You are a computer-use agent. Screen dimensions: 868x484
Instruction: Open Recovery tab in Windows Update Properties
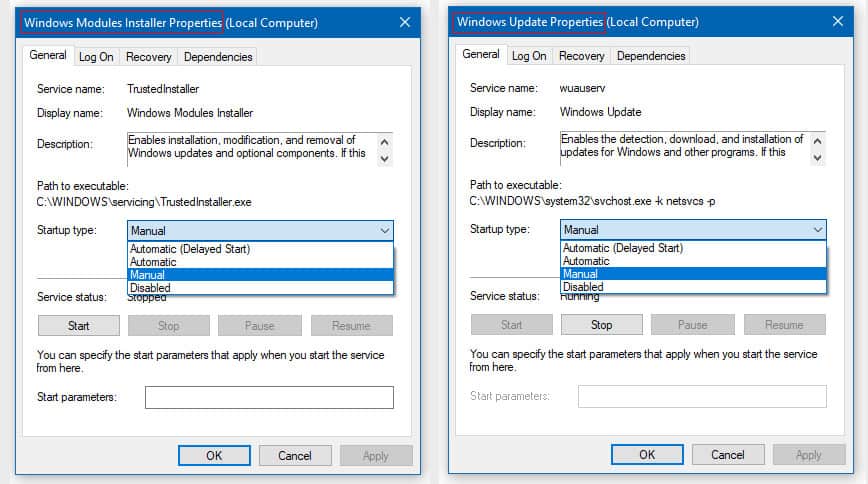pyautogui.click(x=581, y=55)
